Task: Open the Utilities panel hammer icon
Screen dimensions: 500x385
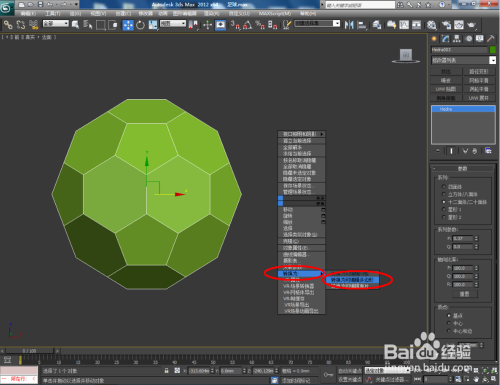Action: tap(491, 39)
